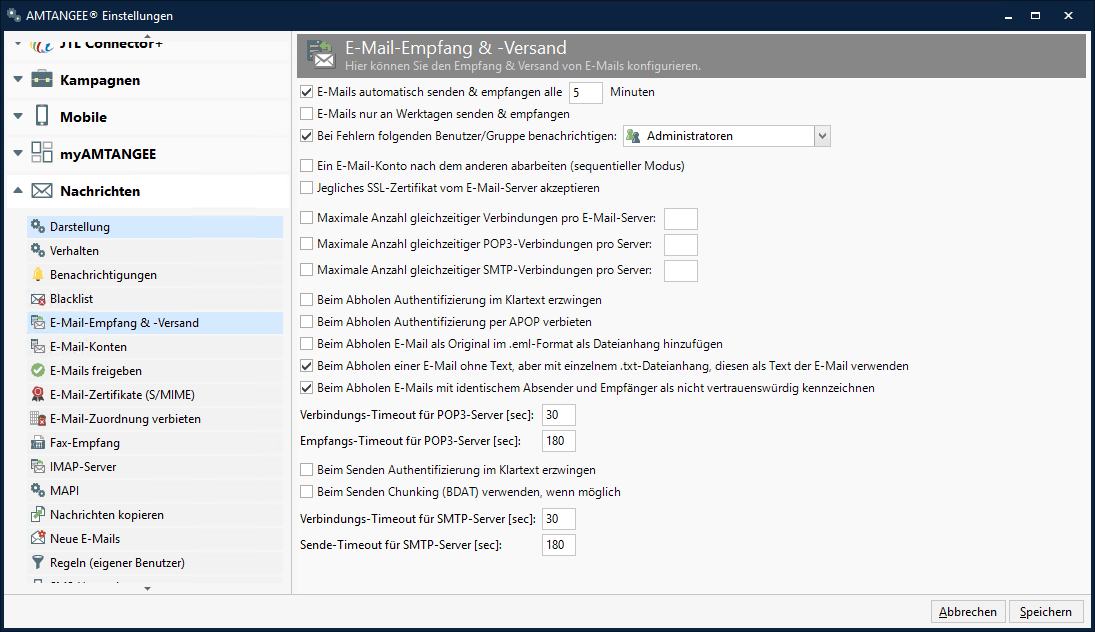Expand the Kampagnen section arrow
The width and height of the screenshot is (1095, 632).
coord(18,79)
